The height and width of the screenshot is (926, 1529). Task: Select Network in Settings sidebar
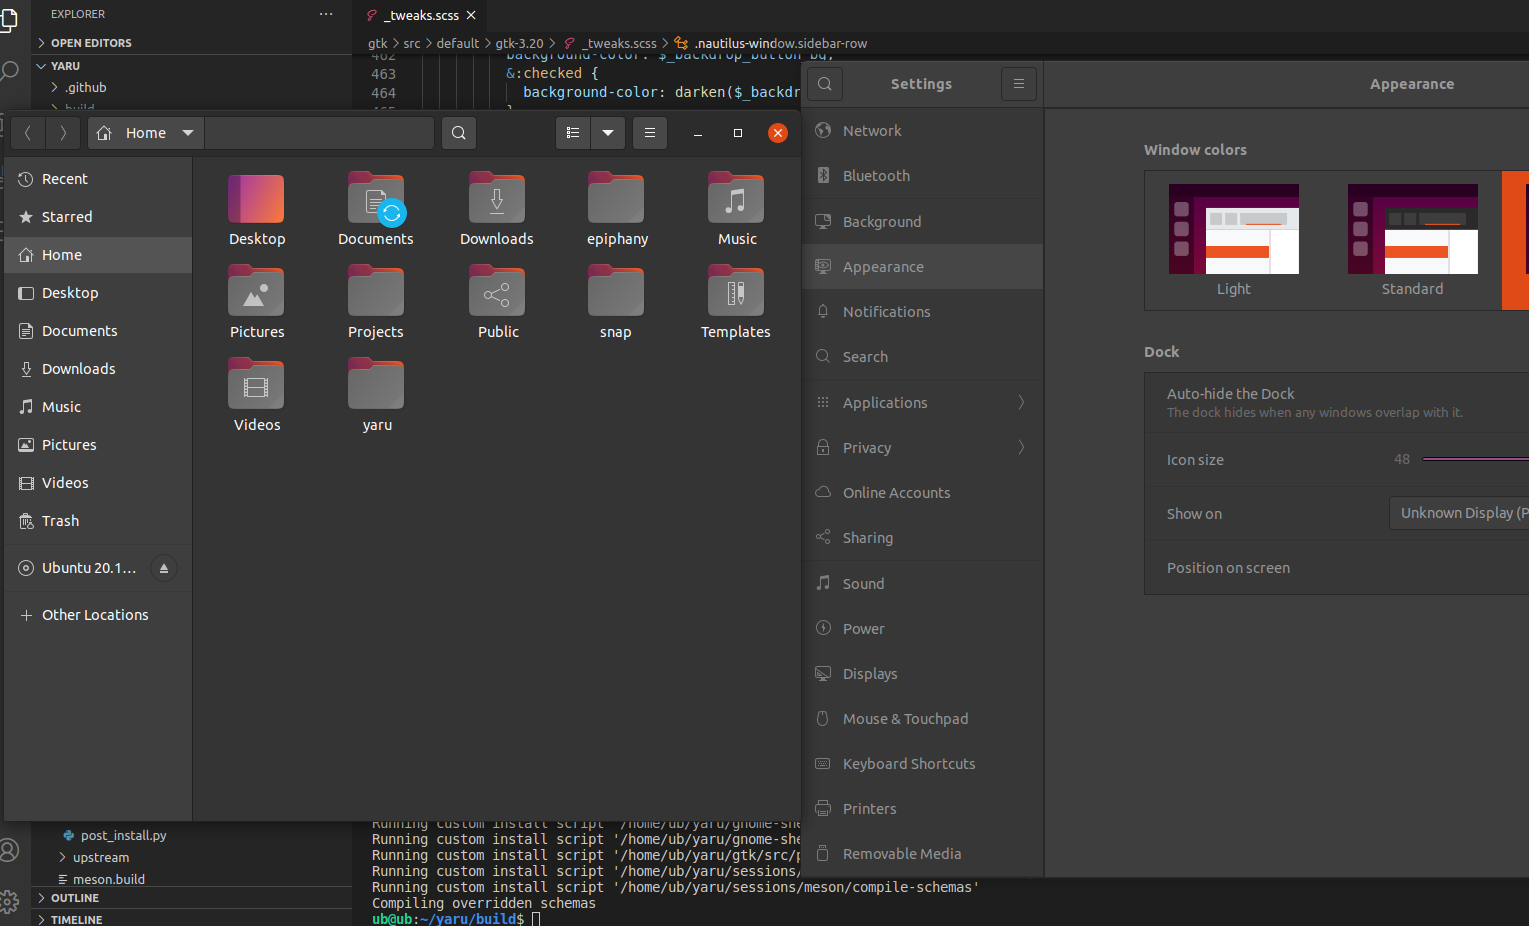pyautogui.click(x=922, y=131)
